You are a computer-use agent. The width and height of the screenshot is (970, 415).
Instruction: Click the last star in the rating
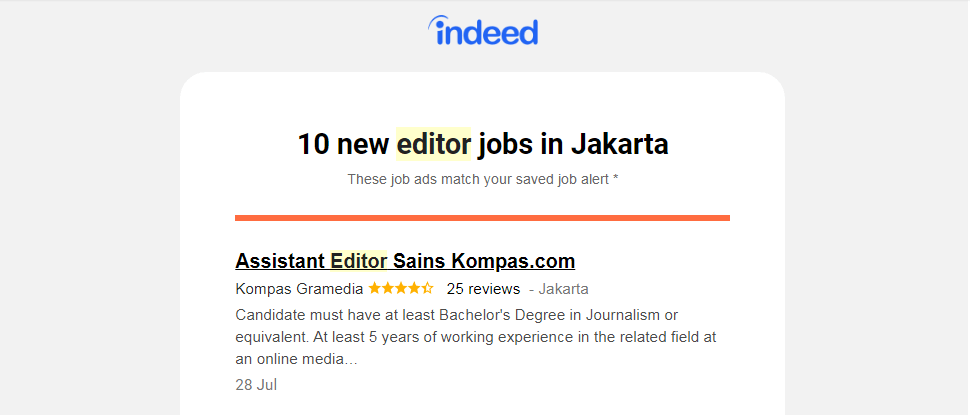pyautogui.click(x=428, y=289)
